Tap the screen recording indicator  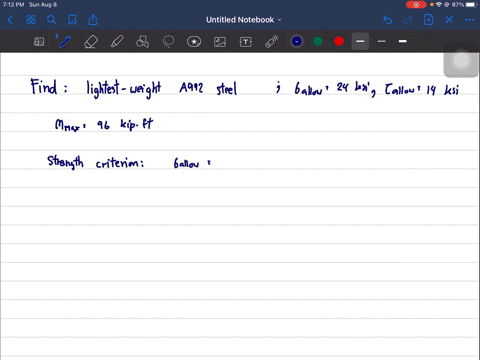pos(416,5)
